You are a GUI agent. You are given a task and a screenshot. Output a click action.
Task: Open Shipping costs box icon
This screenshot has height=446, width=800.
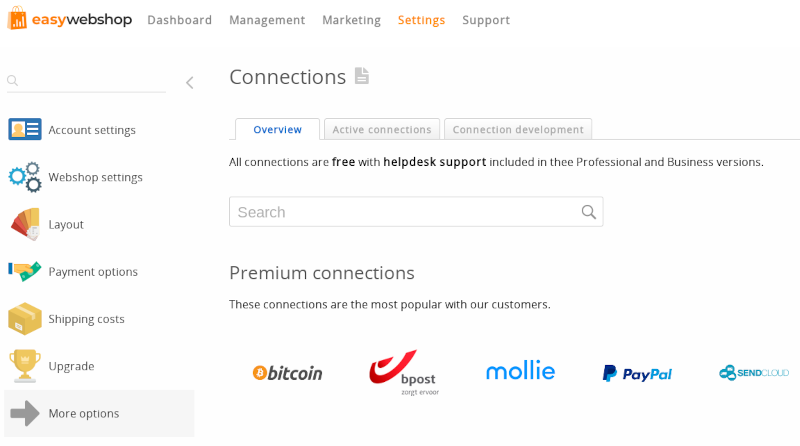click(24, 318)
